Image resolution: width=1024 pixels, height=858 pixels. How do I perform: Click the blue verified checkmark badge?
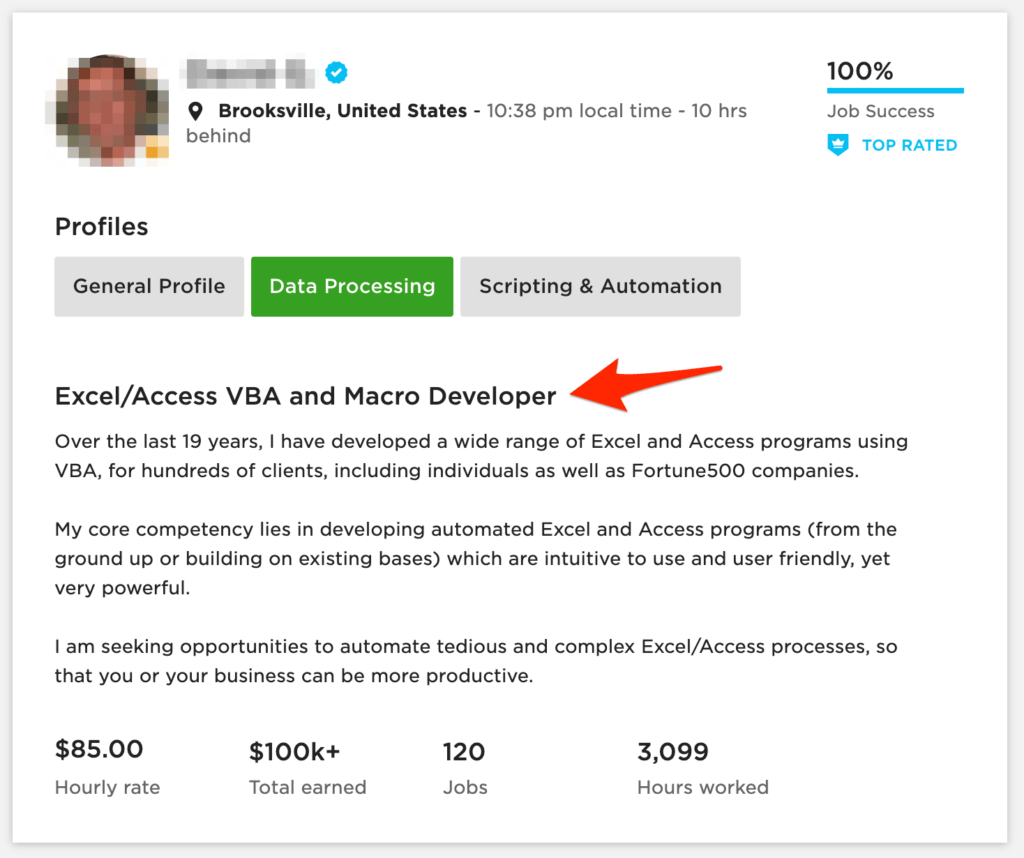[x=336, y=72]
